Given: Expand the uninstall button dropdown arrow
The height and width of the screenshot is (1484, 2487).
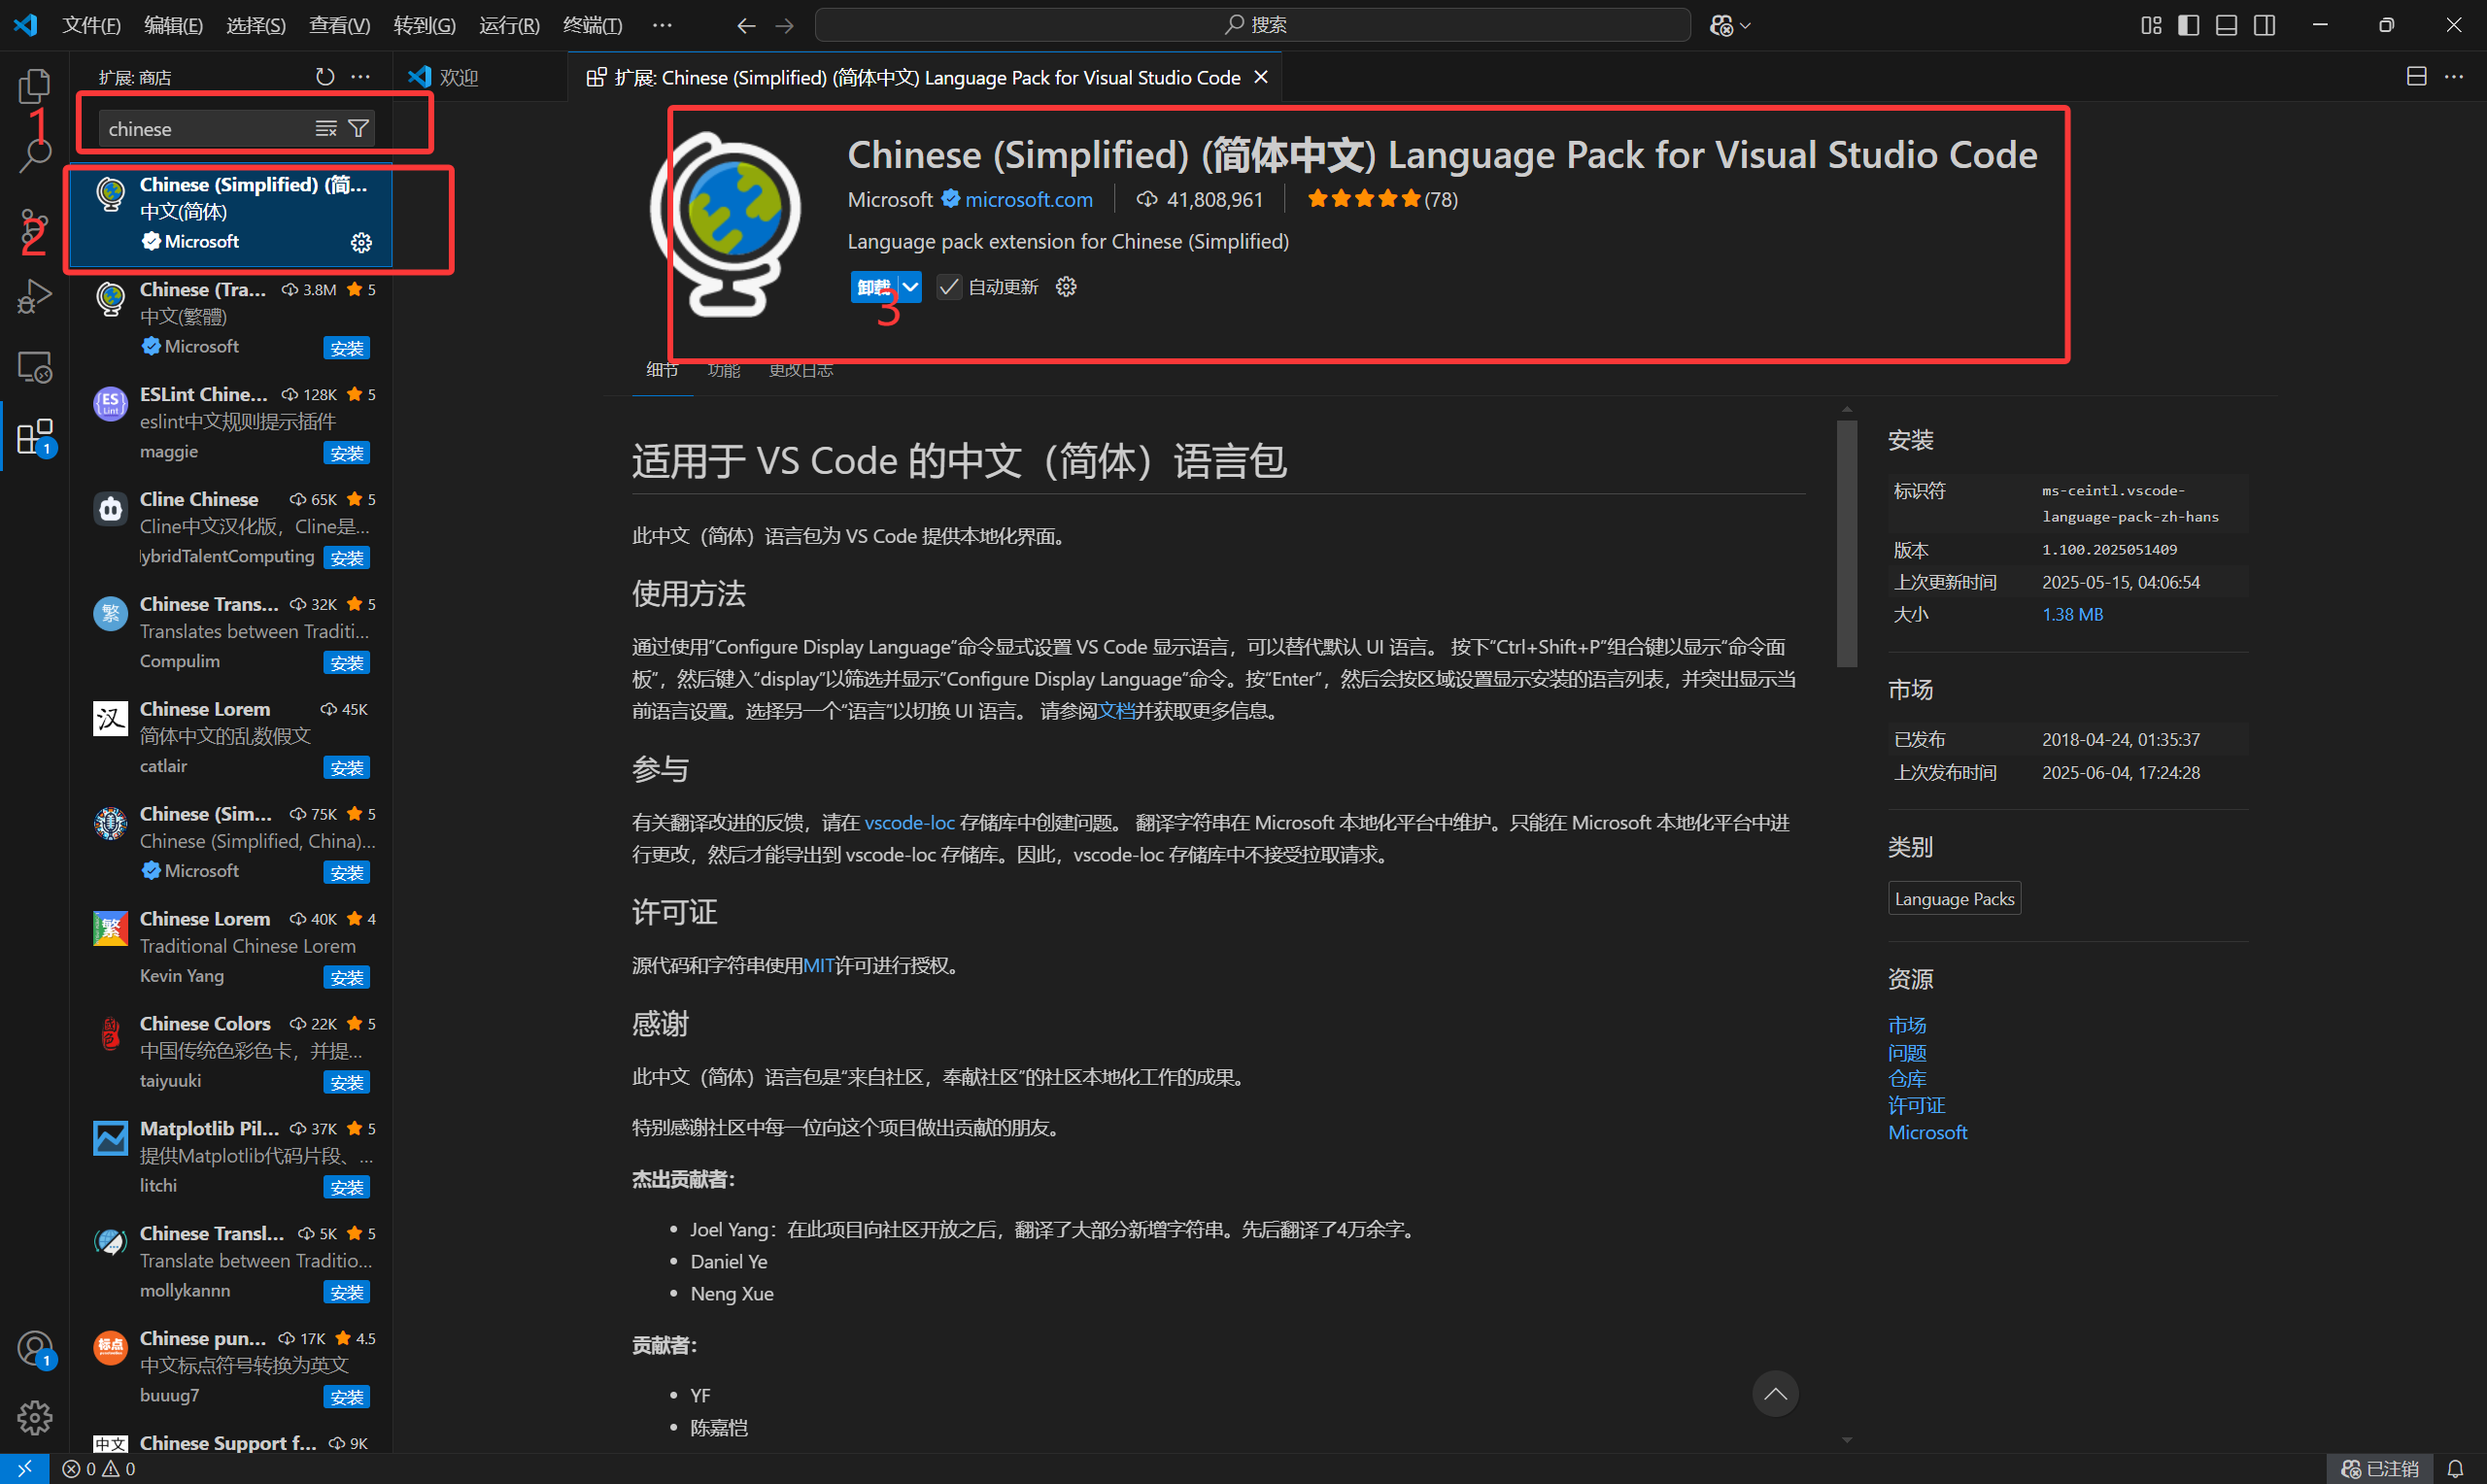Looking at the screenshot, I should [x=910, y=287].
